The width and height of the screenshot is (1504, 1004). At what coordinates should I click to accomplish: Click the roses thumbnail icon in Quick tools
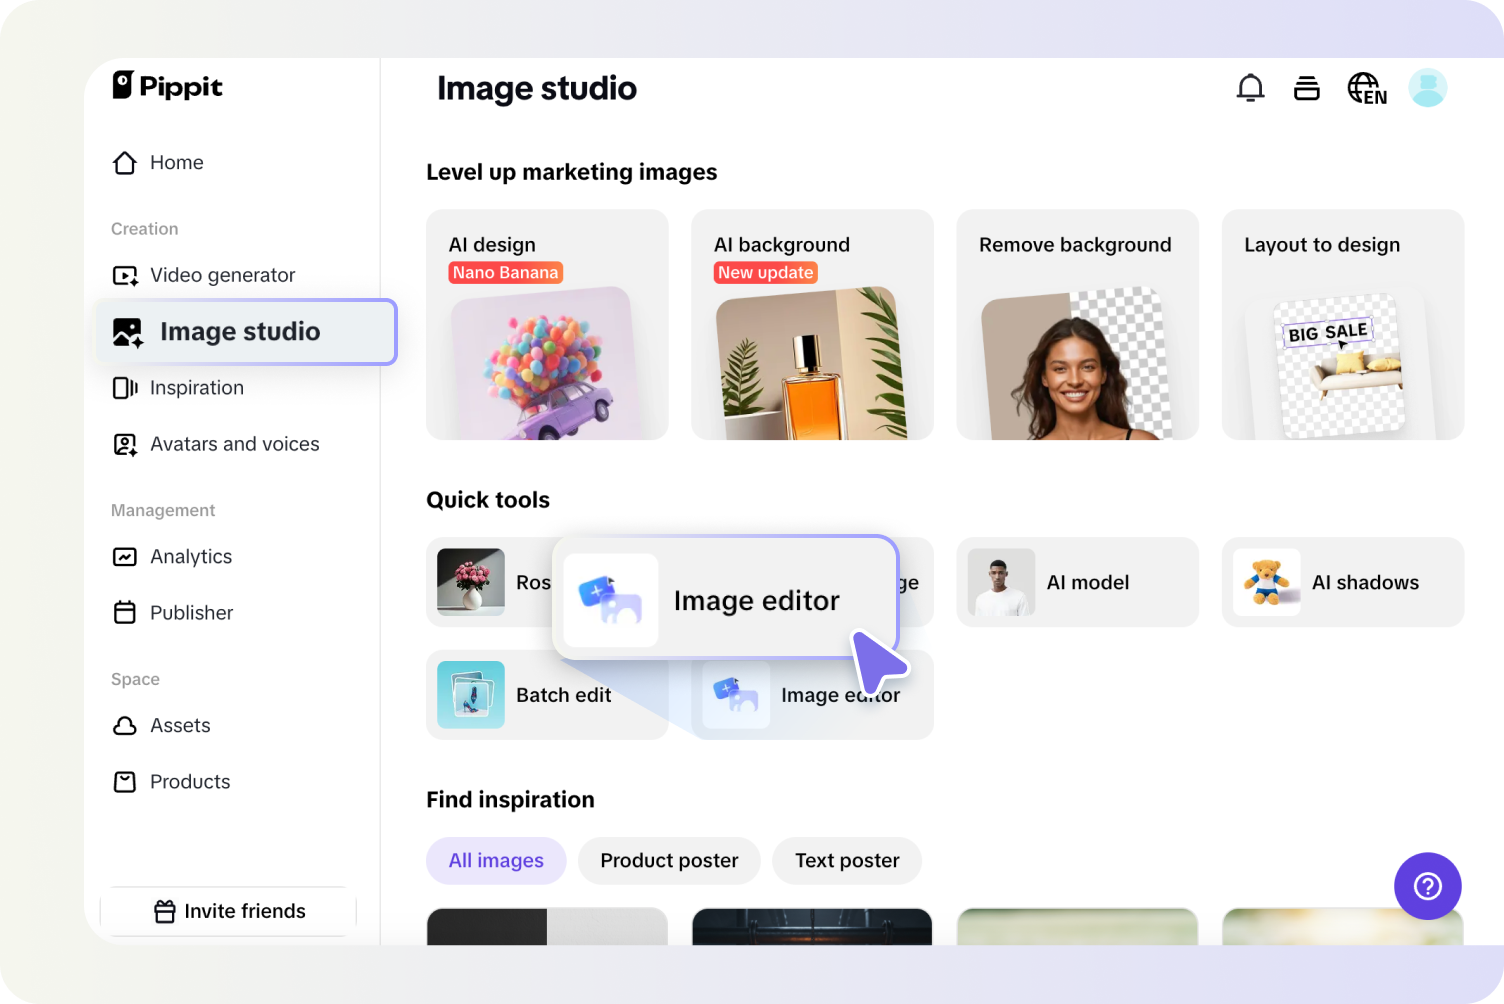point(471,582)
